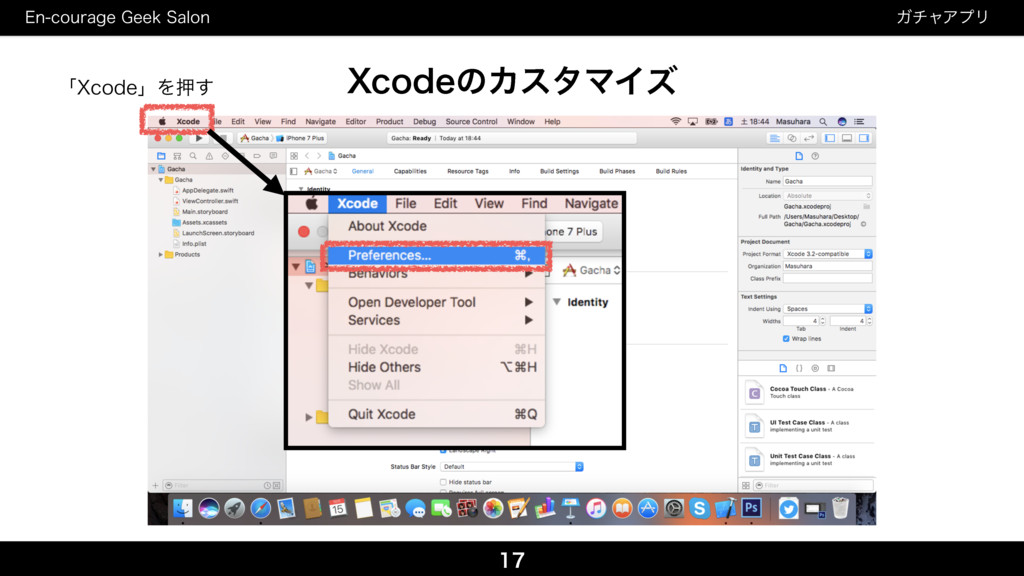The height and width of the screenshot is (576, 1024).
Task: Choose device from iPhone 7 Plus scheme selector
Action: [301, 138]
